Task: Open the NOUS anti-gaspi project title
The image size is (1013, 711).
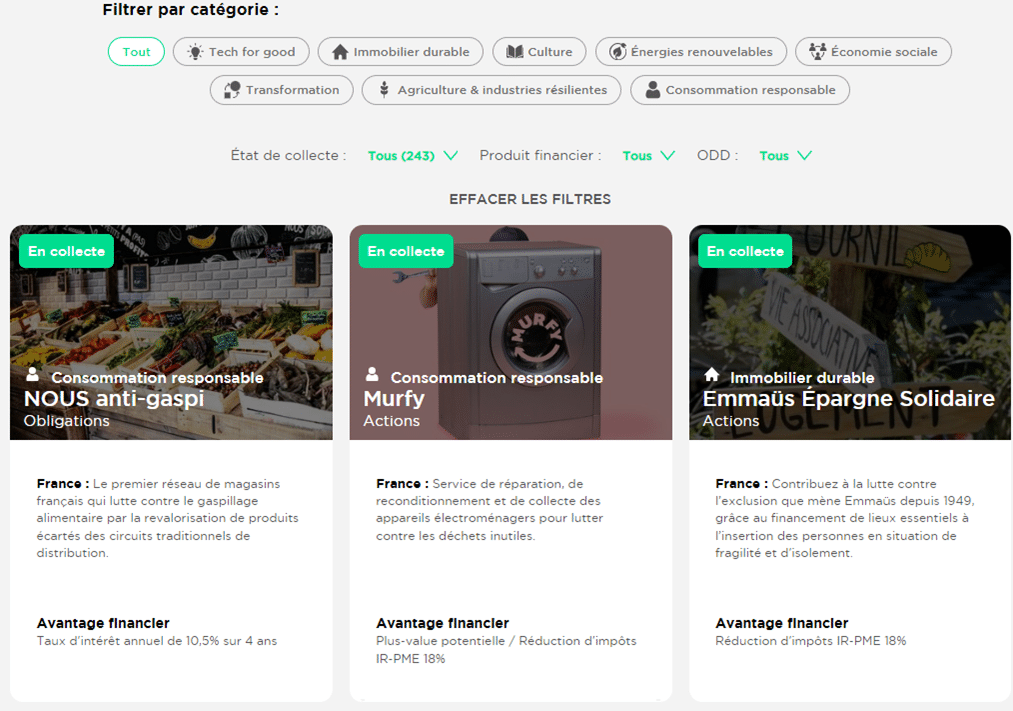Action: (x=114, y=398)
